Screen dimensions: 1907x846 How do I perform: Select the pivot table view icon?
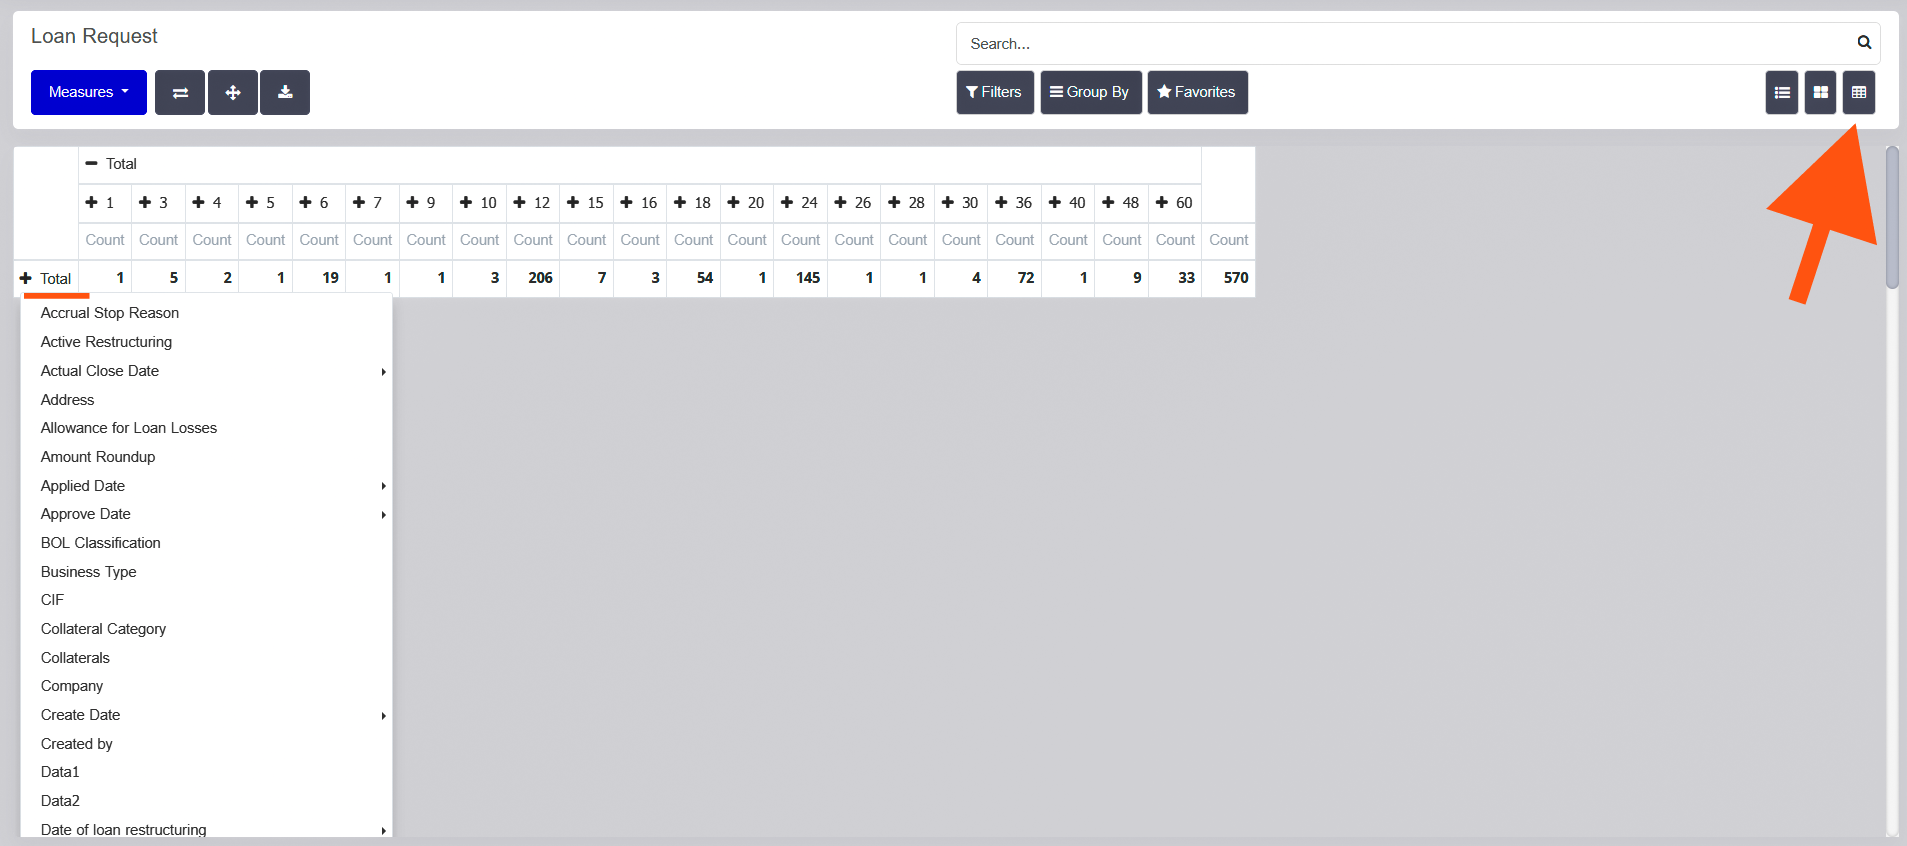(x=1858, y=93)
